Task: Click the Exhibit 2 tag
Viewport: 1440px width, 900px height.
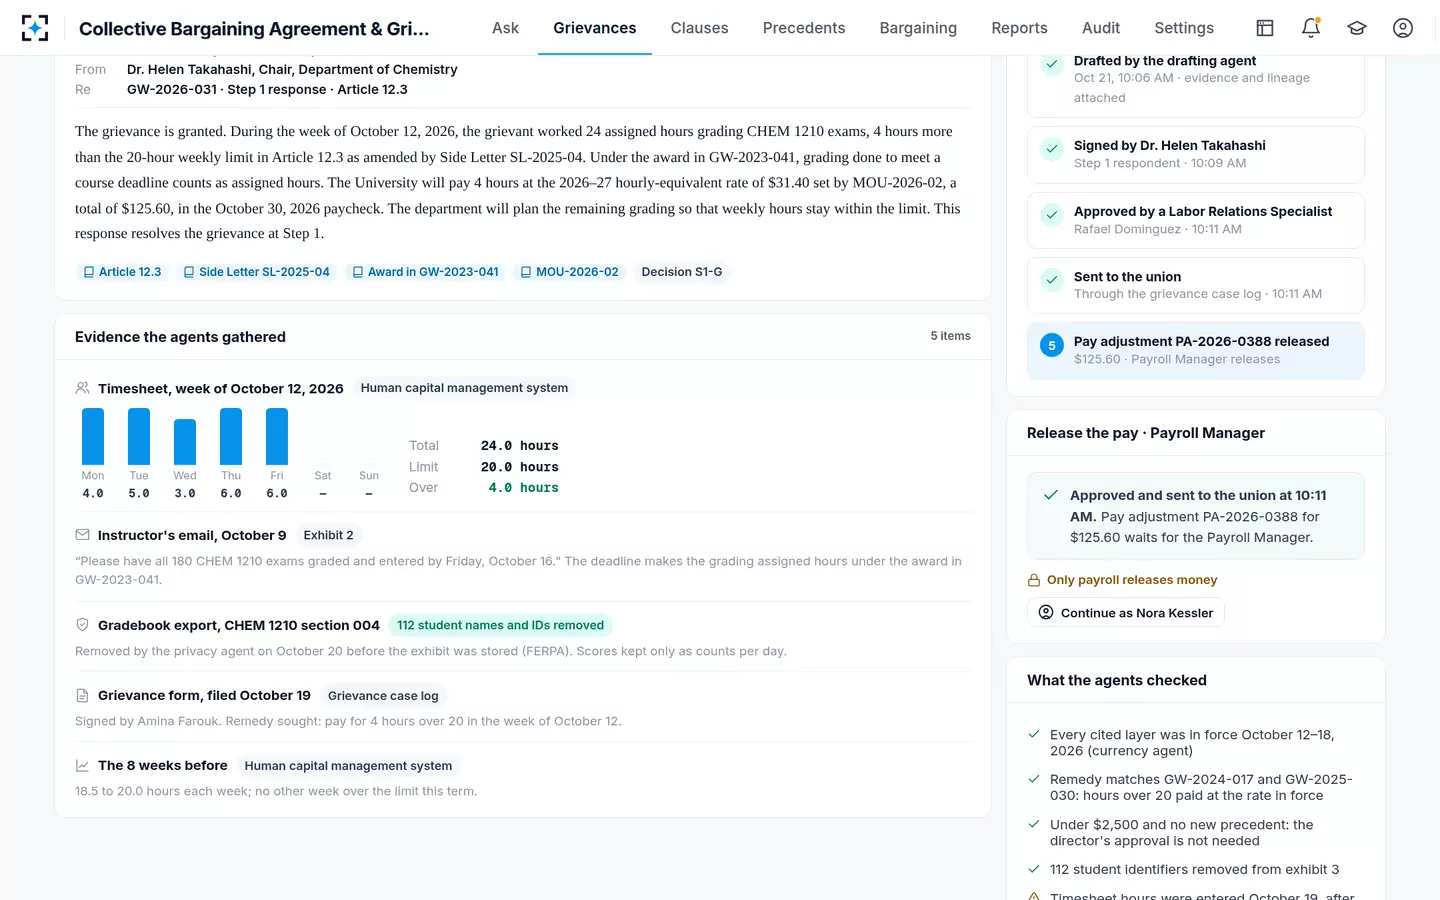Action: (329, 535)
